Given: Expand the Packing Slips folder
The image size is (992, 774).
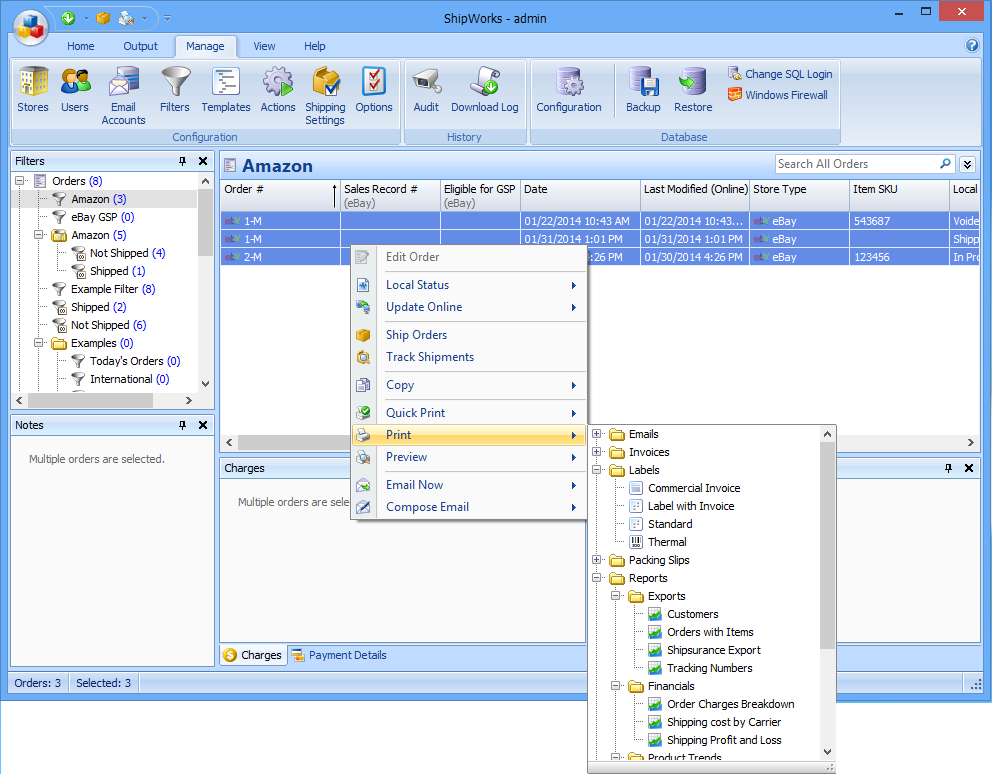Looking at the screenshot, I should tap(597, 560).
